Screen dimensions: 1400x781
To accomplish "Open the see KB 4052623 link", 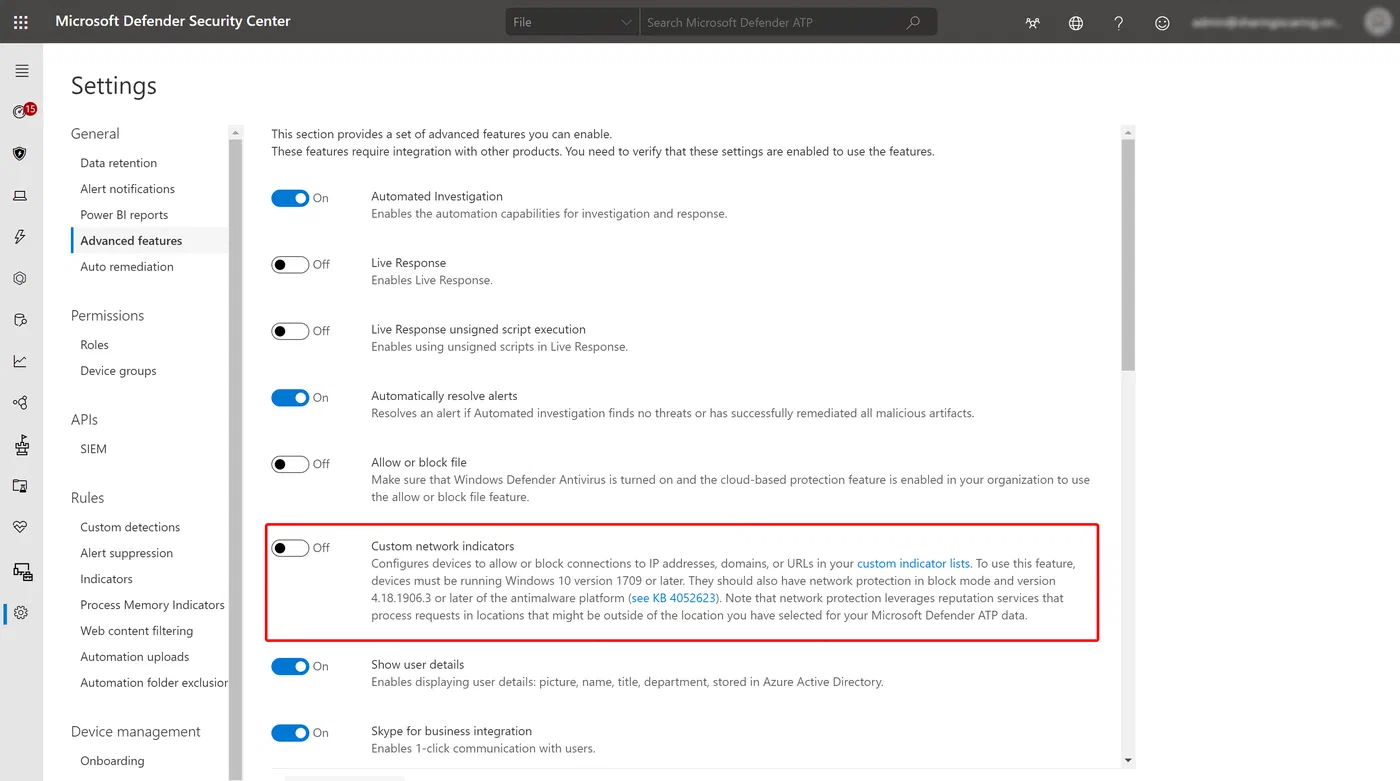I will point(673,598).
